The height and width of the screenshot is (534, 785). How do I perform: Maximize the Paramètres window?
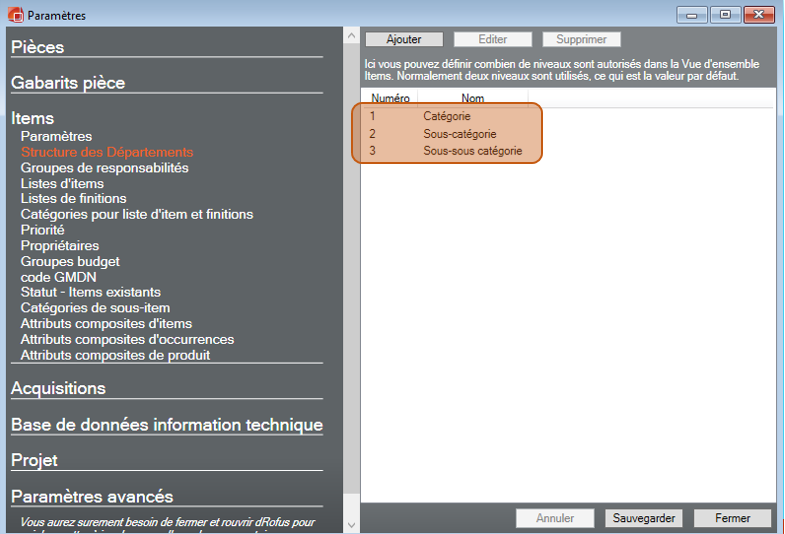pos(725,15)
